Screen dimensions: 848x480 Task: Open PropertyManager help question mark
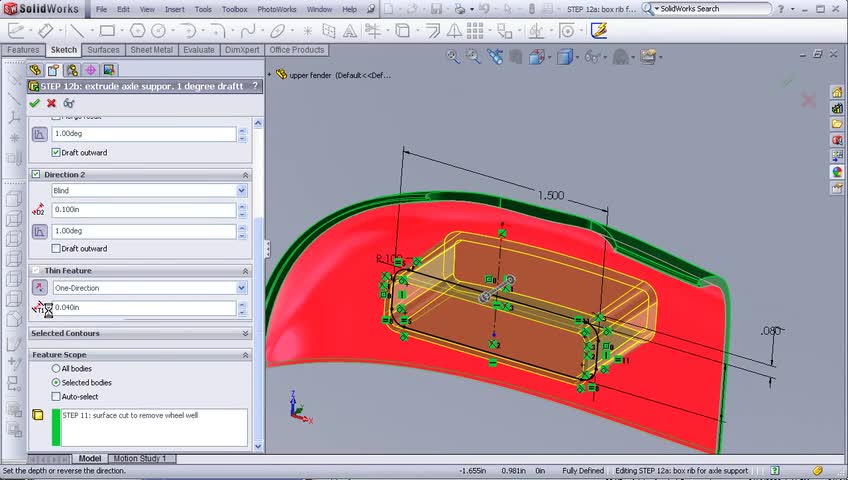255,85
